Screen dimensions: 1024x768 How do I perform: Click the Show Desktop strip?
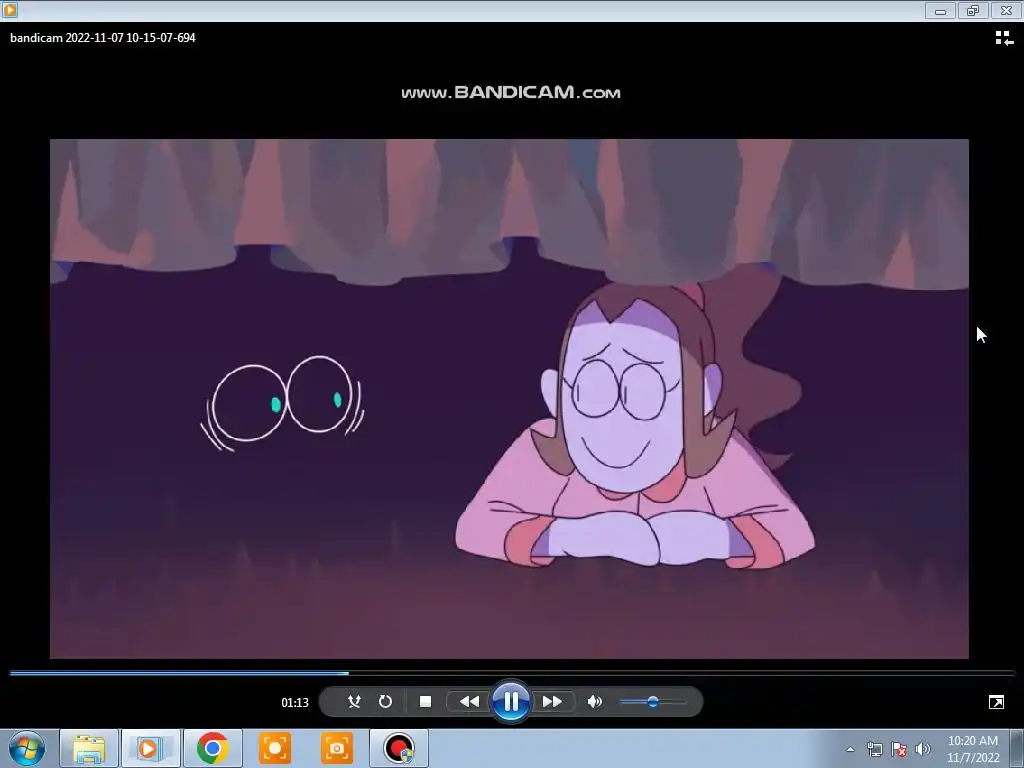(x=1017, y=748)
